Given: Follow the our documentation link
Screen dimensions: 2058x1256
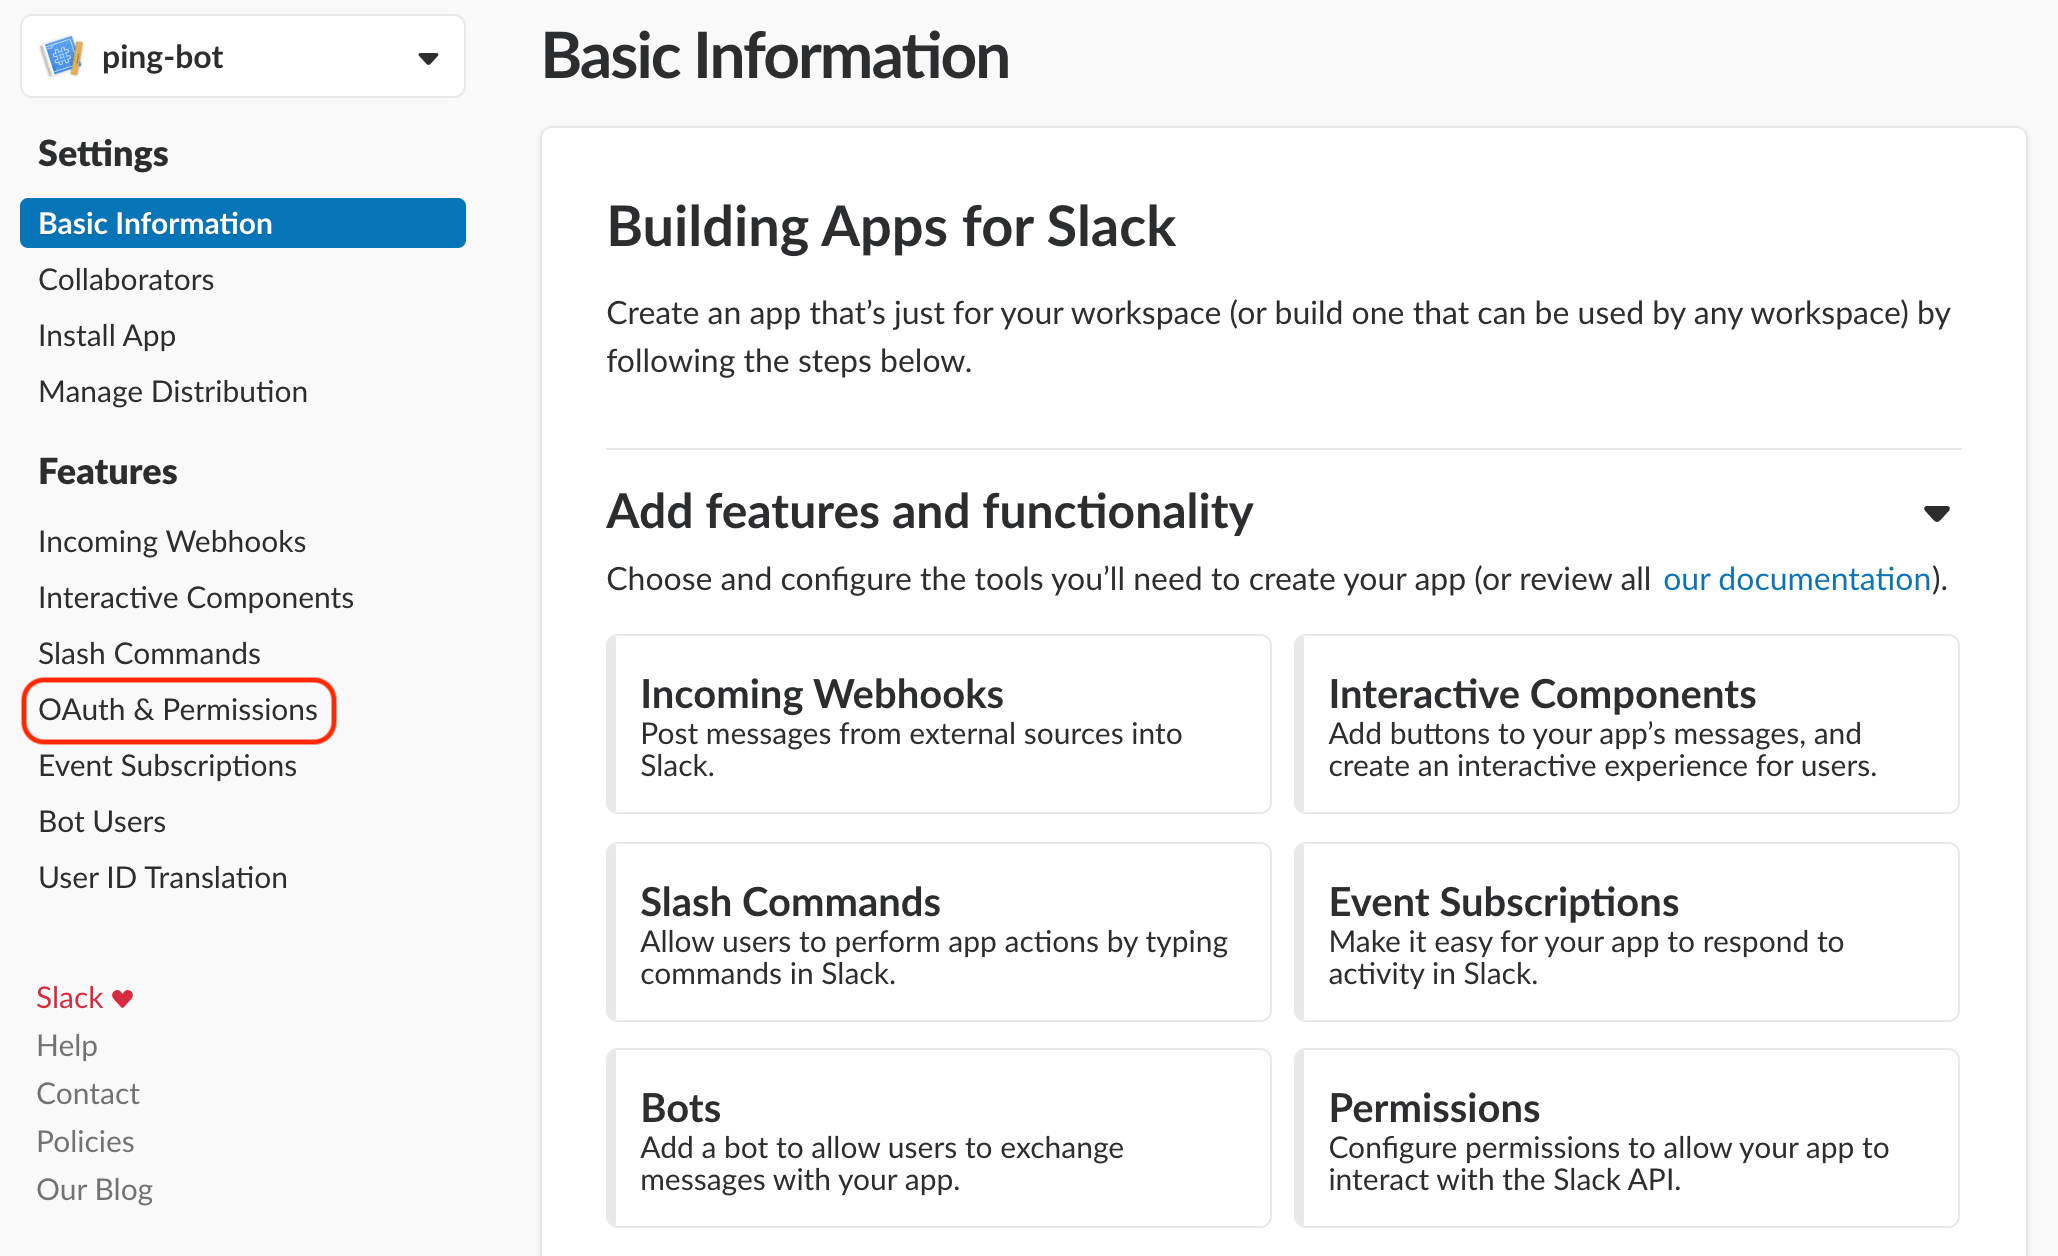Looking at the screenshot, I should [x=1796, y=579].
